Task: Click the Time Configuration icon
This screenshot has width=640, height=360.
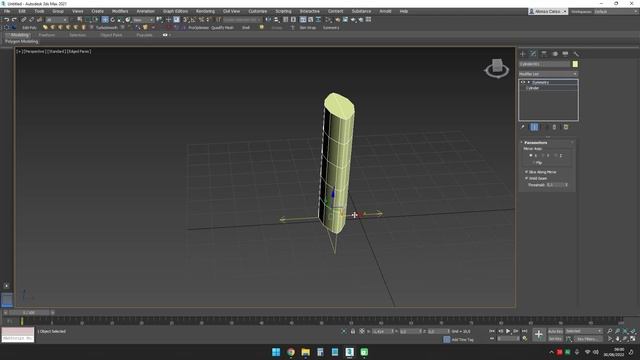Action: click(525, 338)
